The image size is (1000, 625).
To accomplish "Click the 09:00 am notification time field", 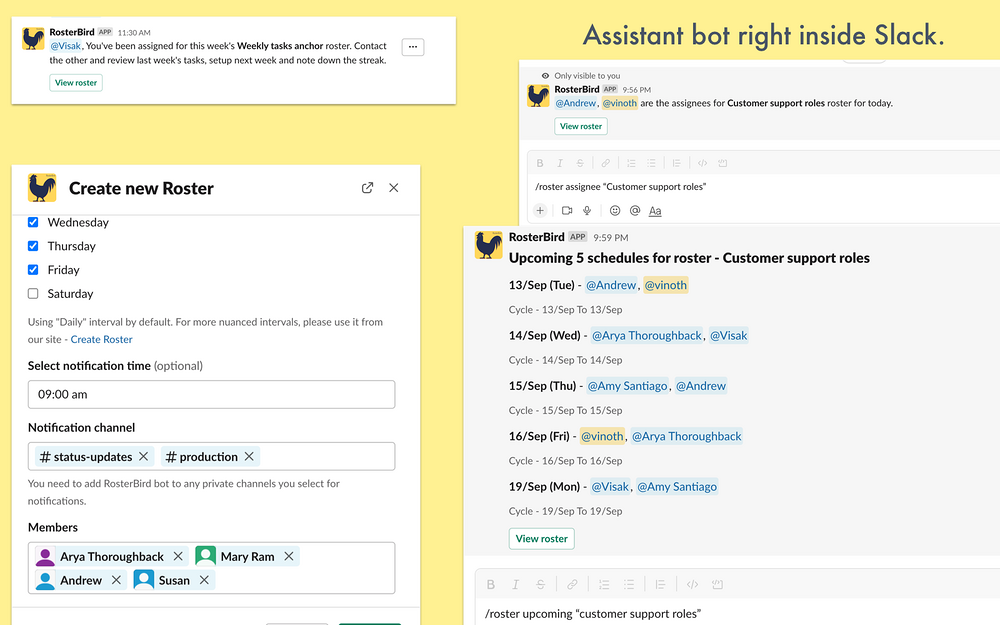I will 211,394.
